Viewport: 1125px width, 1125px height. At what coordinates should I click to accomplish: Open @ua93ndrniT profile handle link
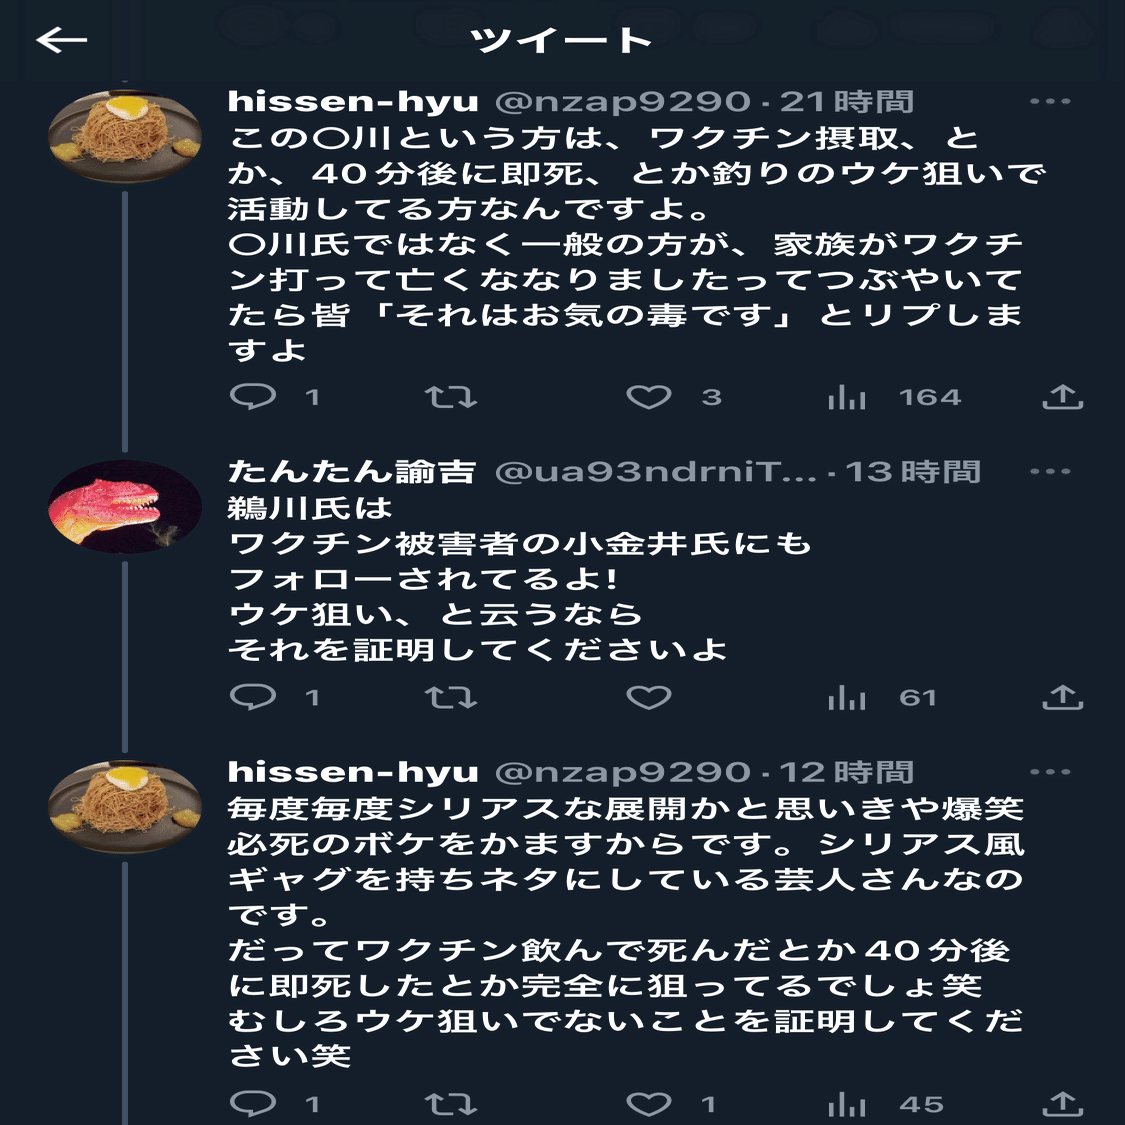coord(656,472)
